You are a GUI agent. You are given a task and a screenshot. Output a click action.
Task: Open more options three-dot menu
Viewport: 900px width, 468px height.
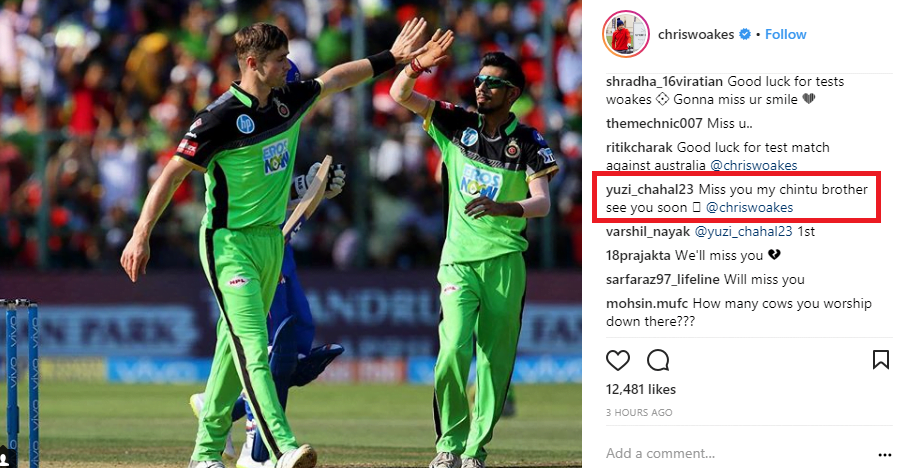click(x=885, y=455)
